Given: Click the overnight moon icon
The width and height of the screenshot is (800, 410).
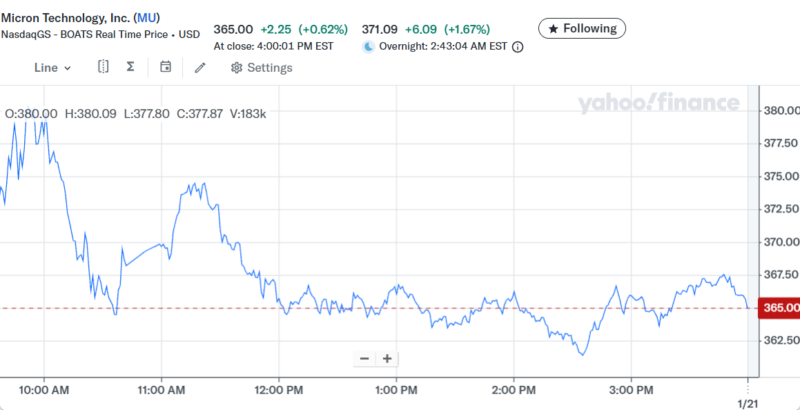Looking at the screenshot, I should [x=368, y=46].
